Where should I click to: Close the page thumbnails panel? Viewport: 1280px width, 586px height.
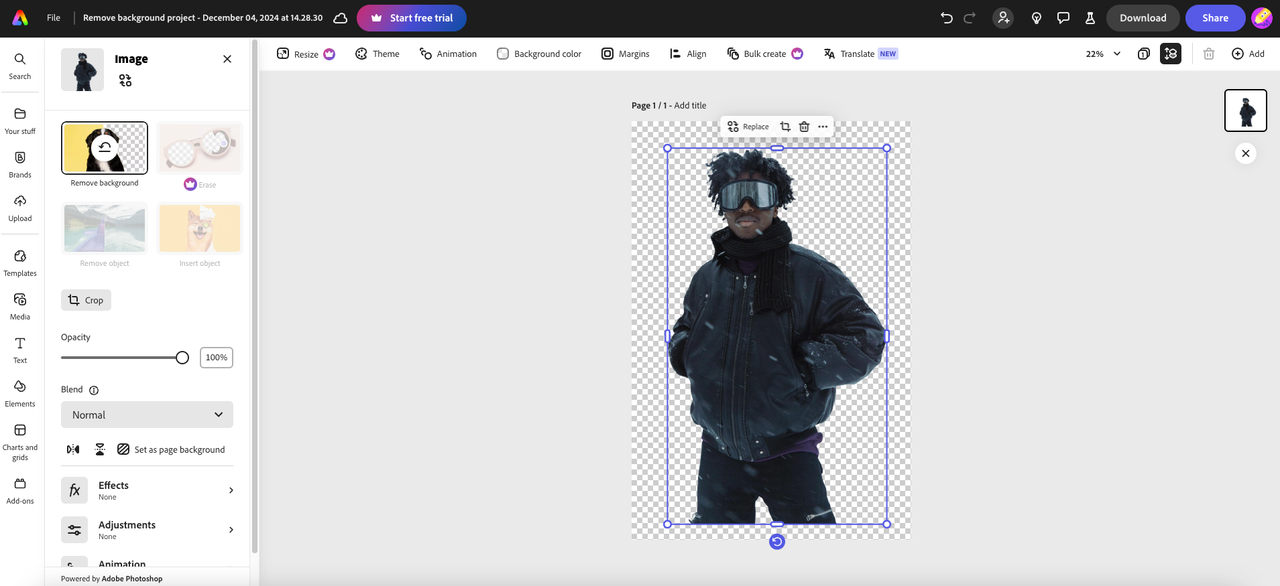pos(1245,153)
